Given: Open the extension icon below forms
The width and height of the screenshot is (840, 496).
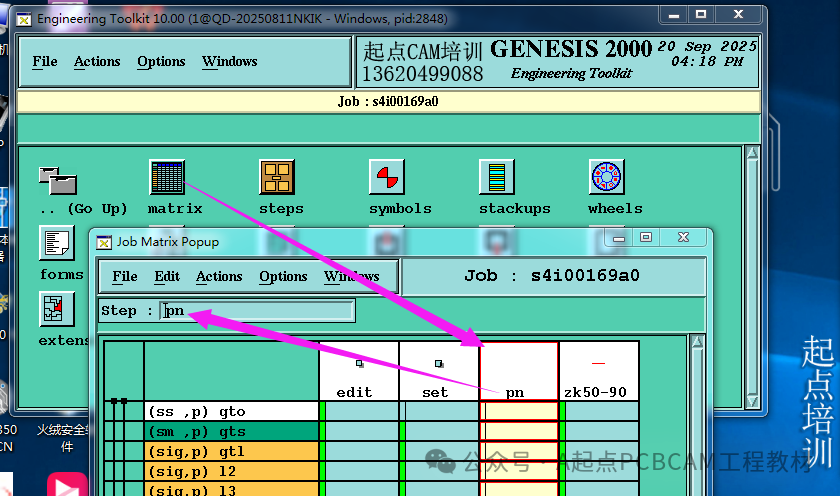Looking at the screenshot, I should click(x=57, y=309).
